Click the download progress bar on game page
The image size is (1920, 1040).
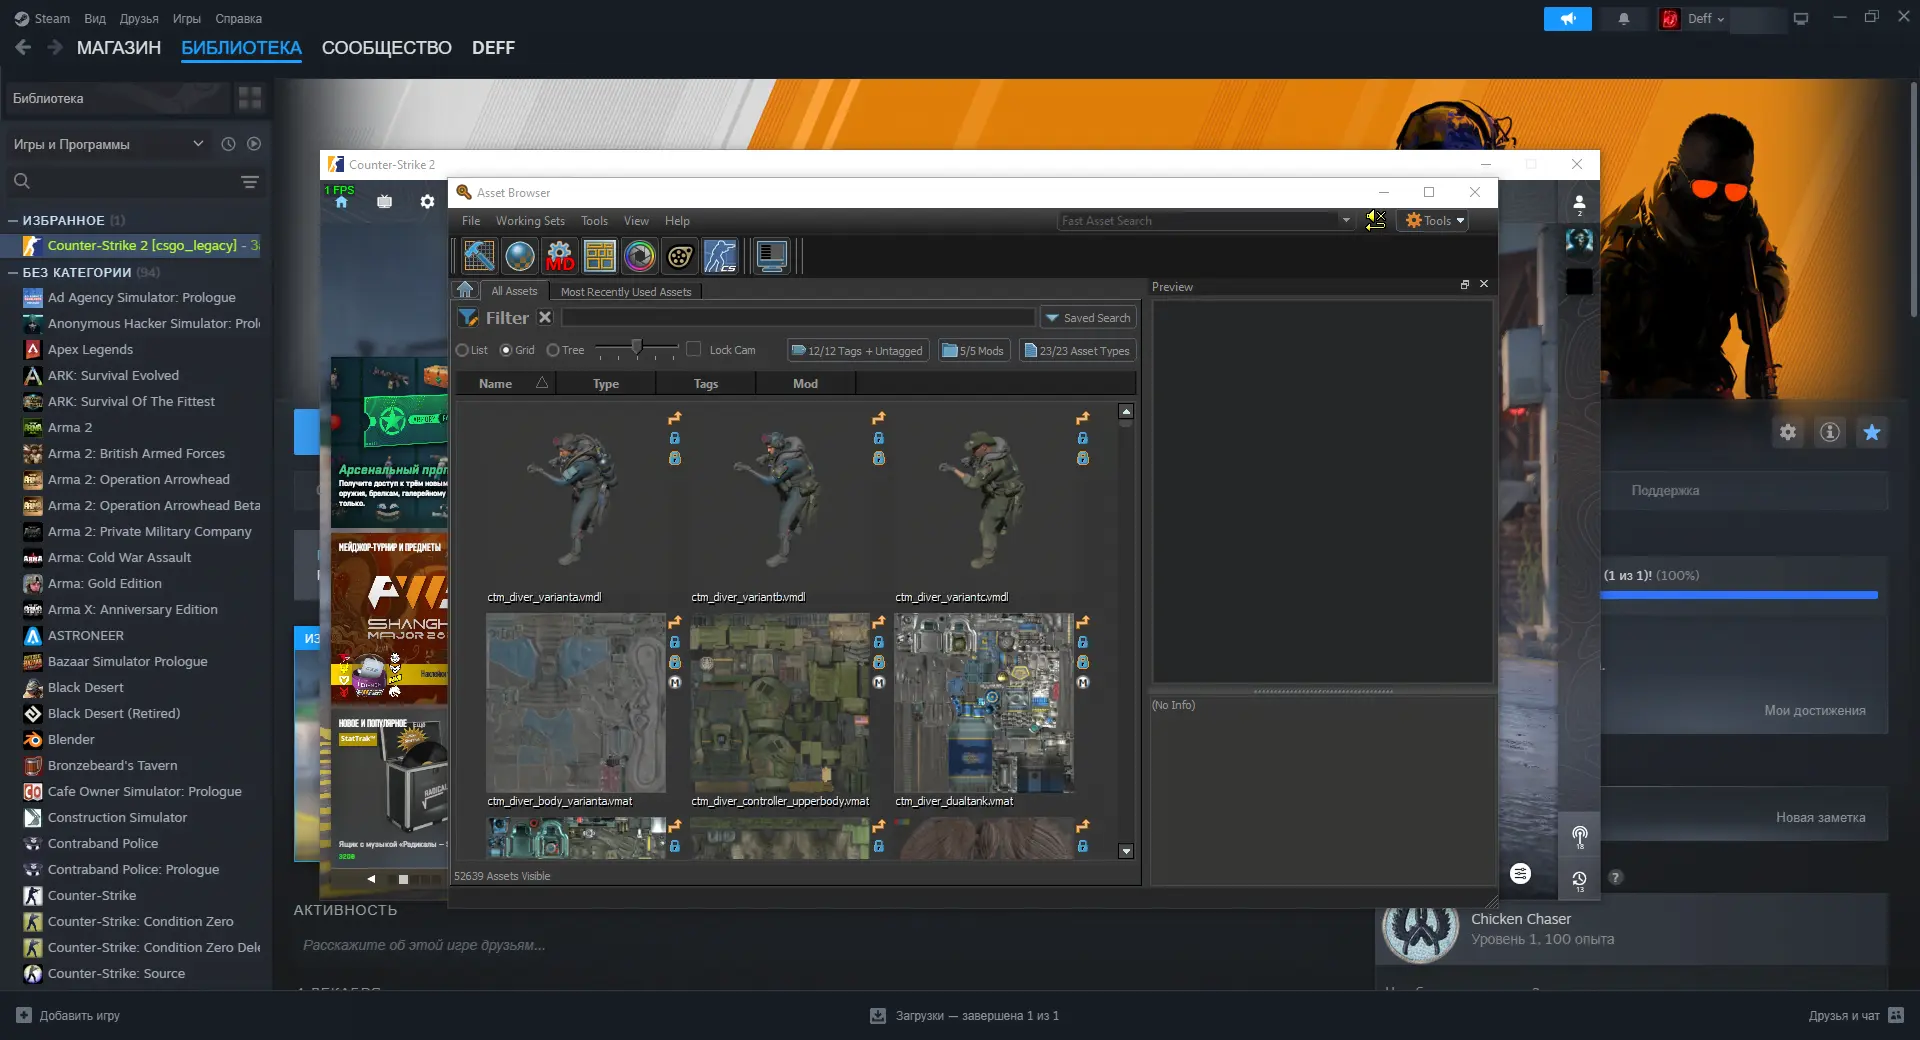(1739, 595)
